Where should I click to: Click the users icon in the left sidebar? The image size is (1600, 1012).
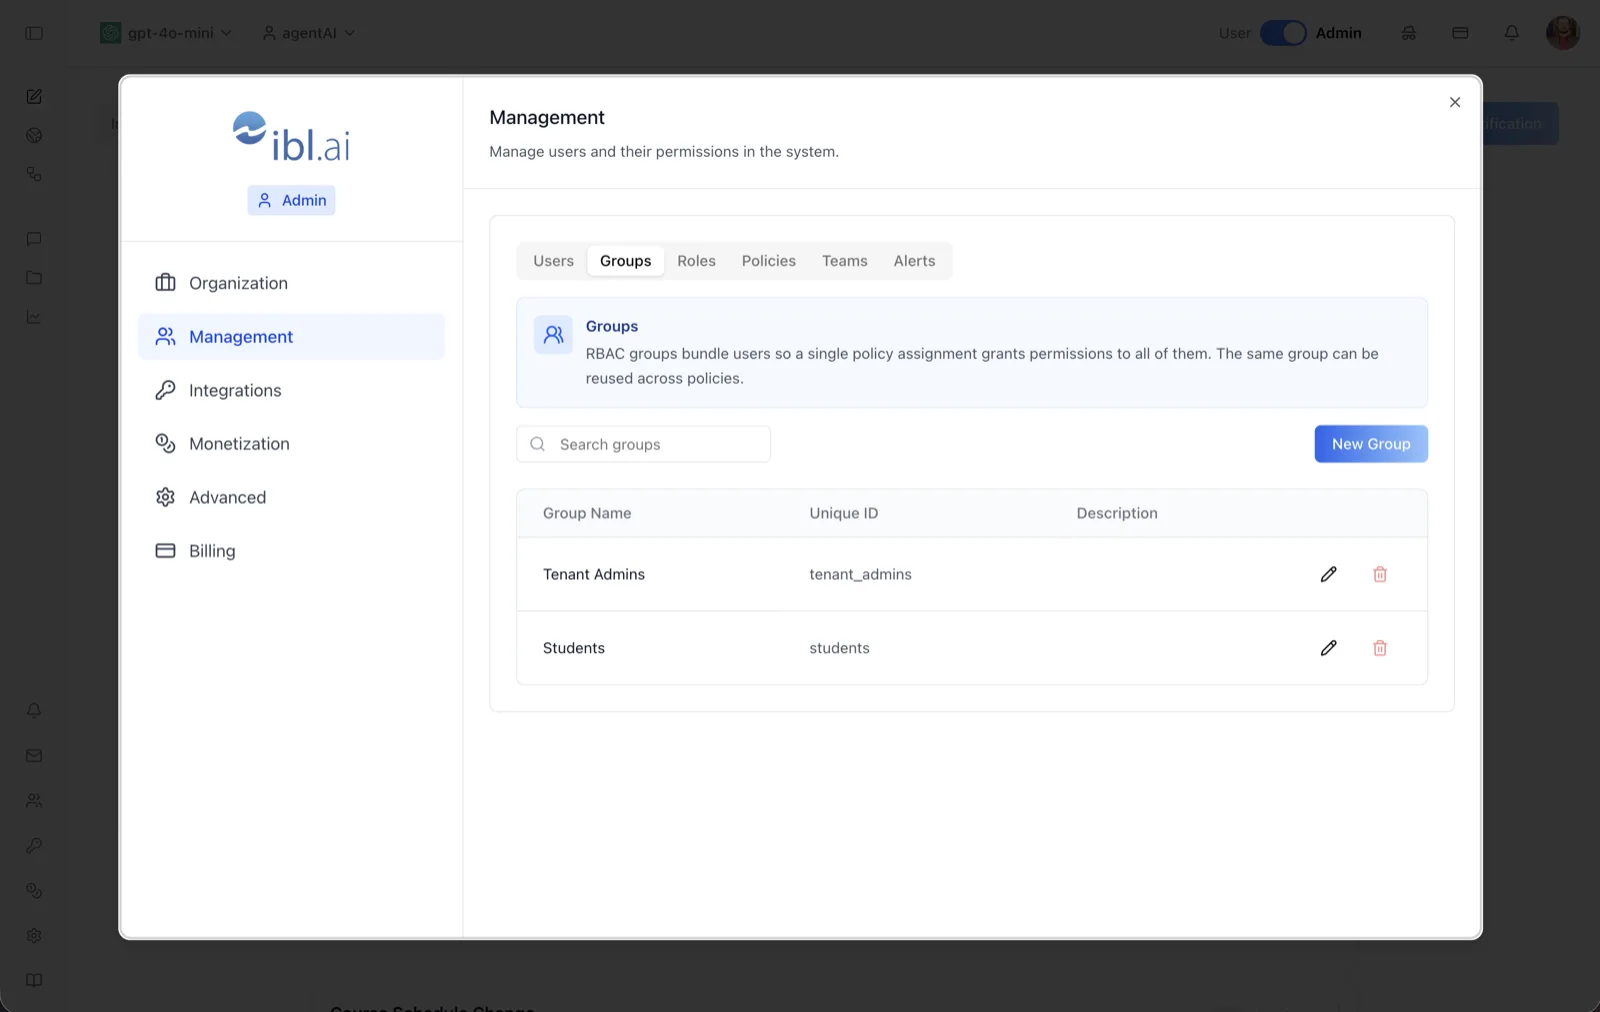[34, 801]
